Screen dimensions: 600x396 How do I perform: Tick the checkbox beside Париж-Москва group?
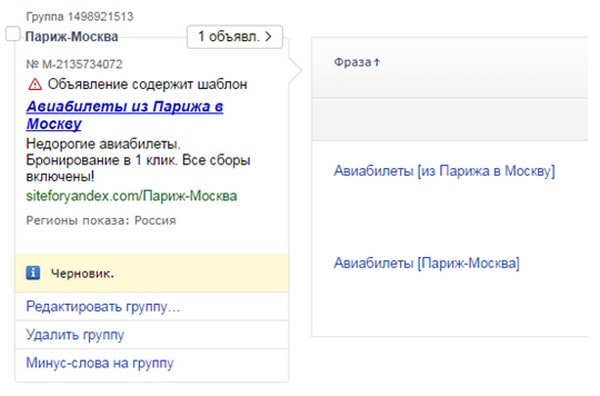[x=13, y=34]
